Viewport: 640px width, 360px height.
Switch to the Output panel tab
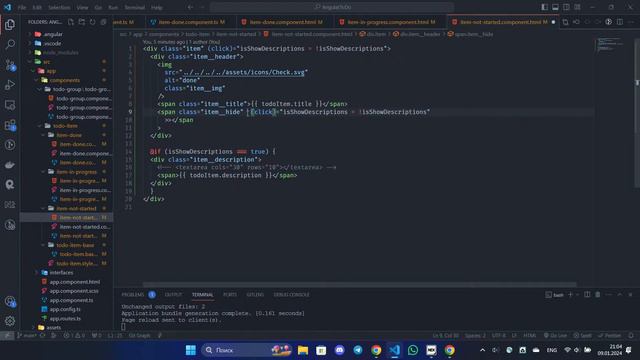(173, 294)
